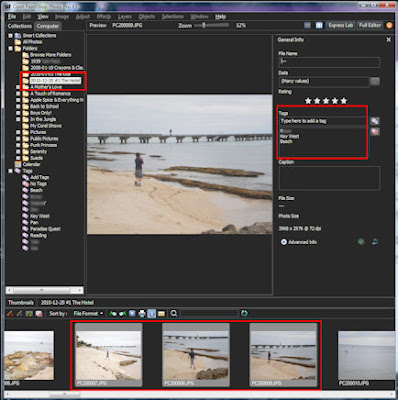Click the Express Lab button
The image size is (398, 400).
[x=340, y=25]
